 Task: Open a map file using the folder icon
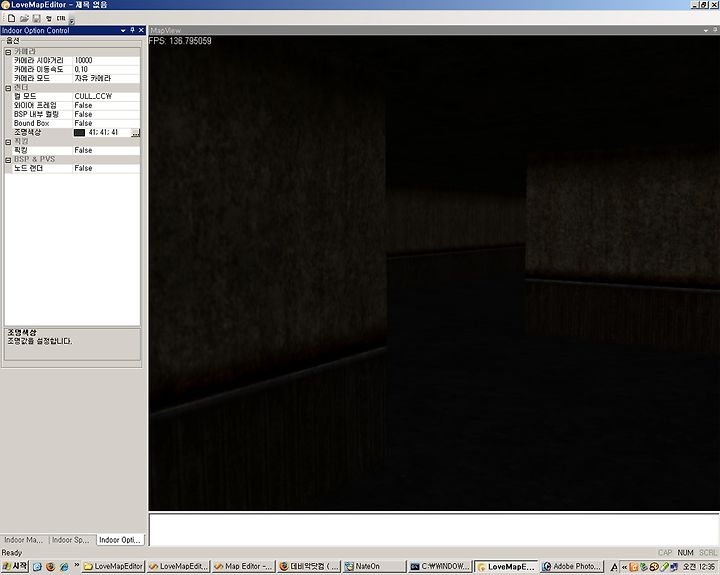[24, 18]
